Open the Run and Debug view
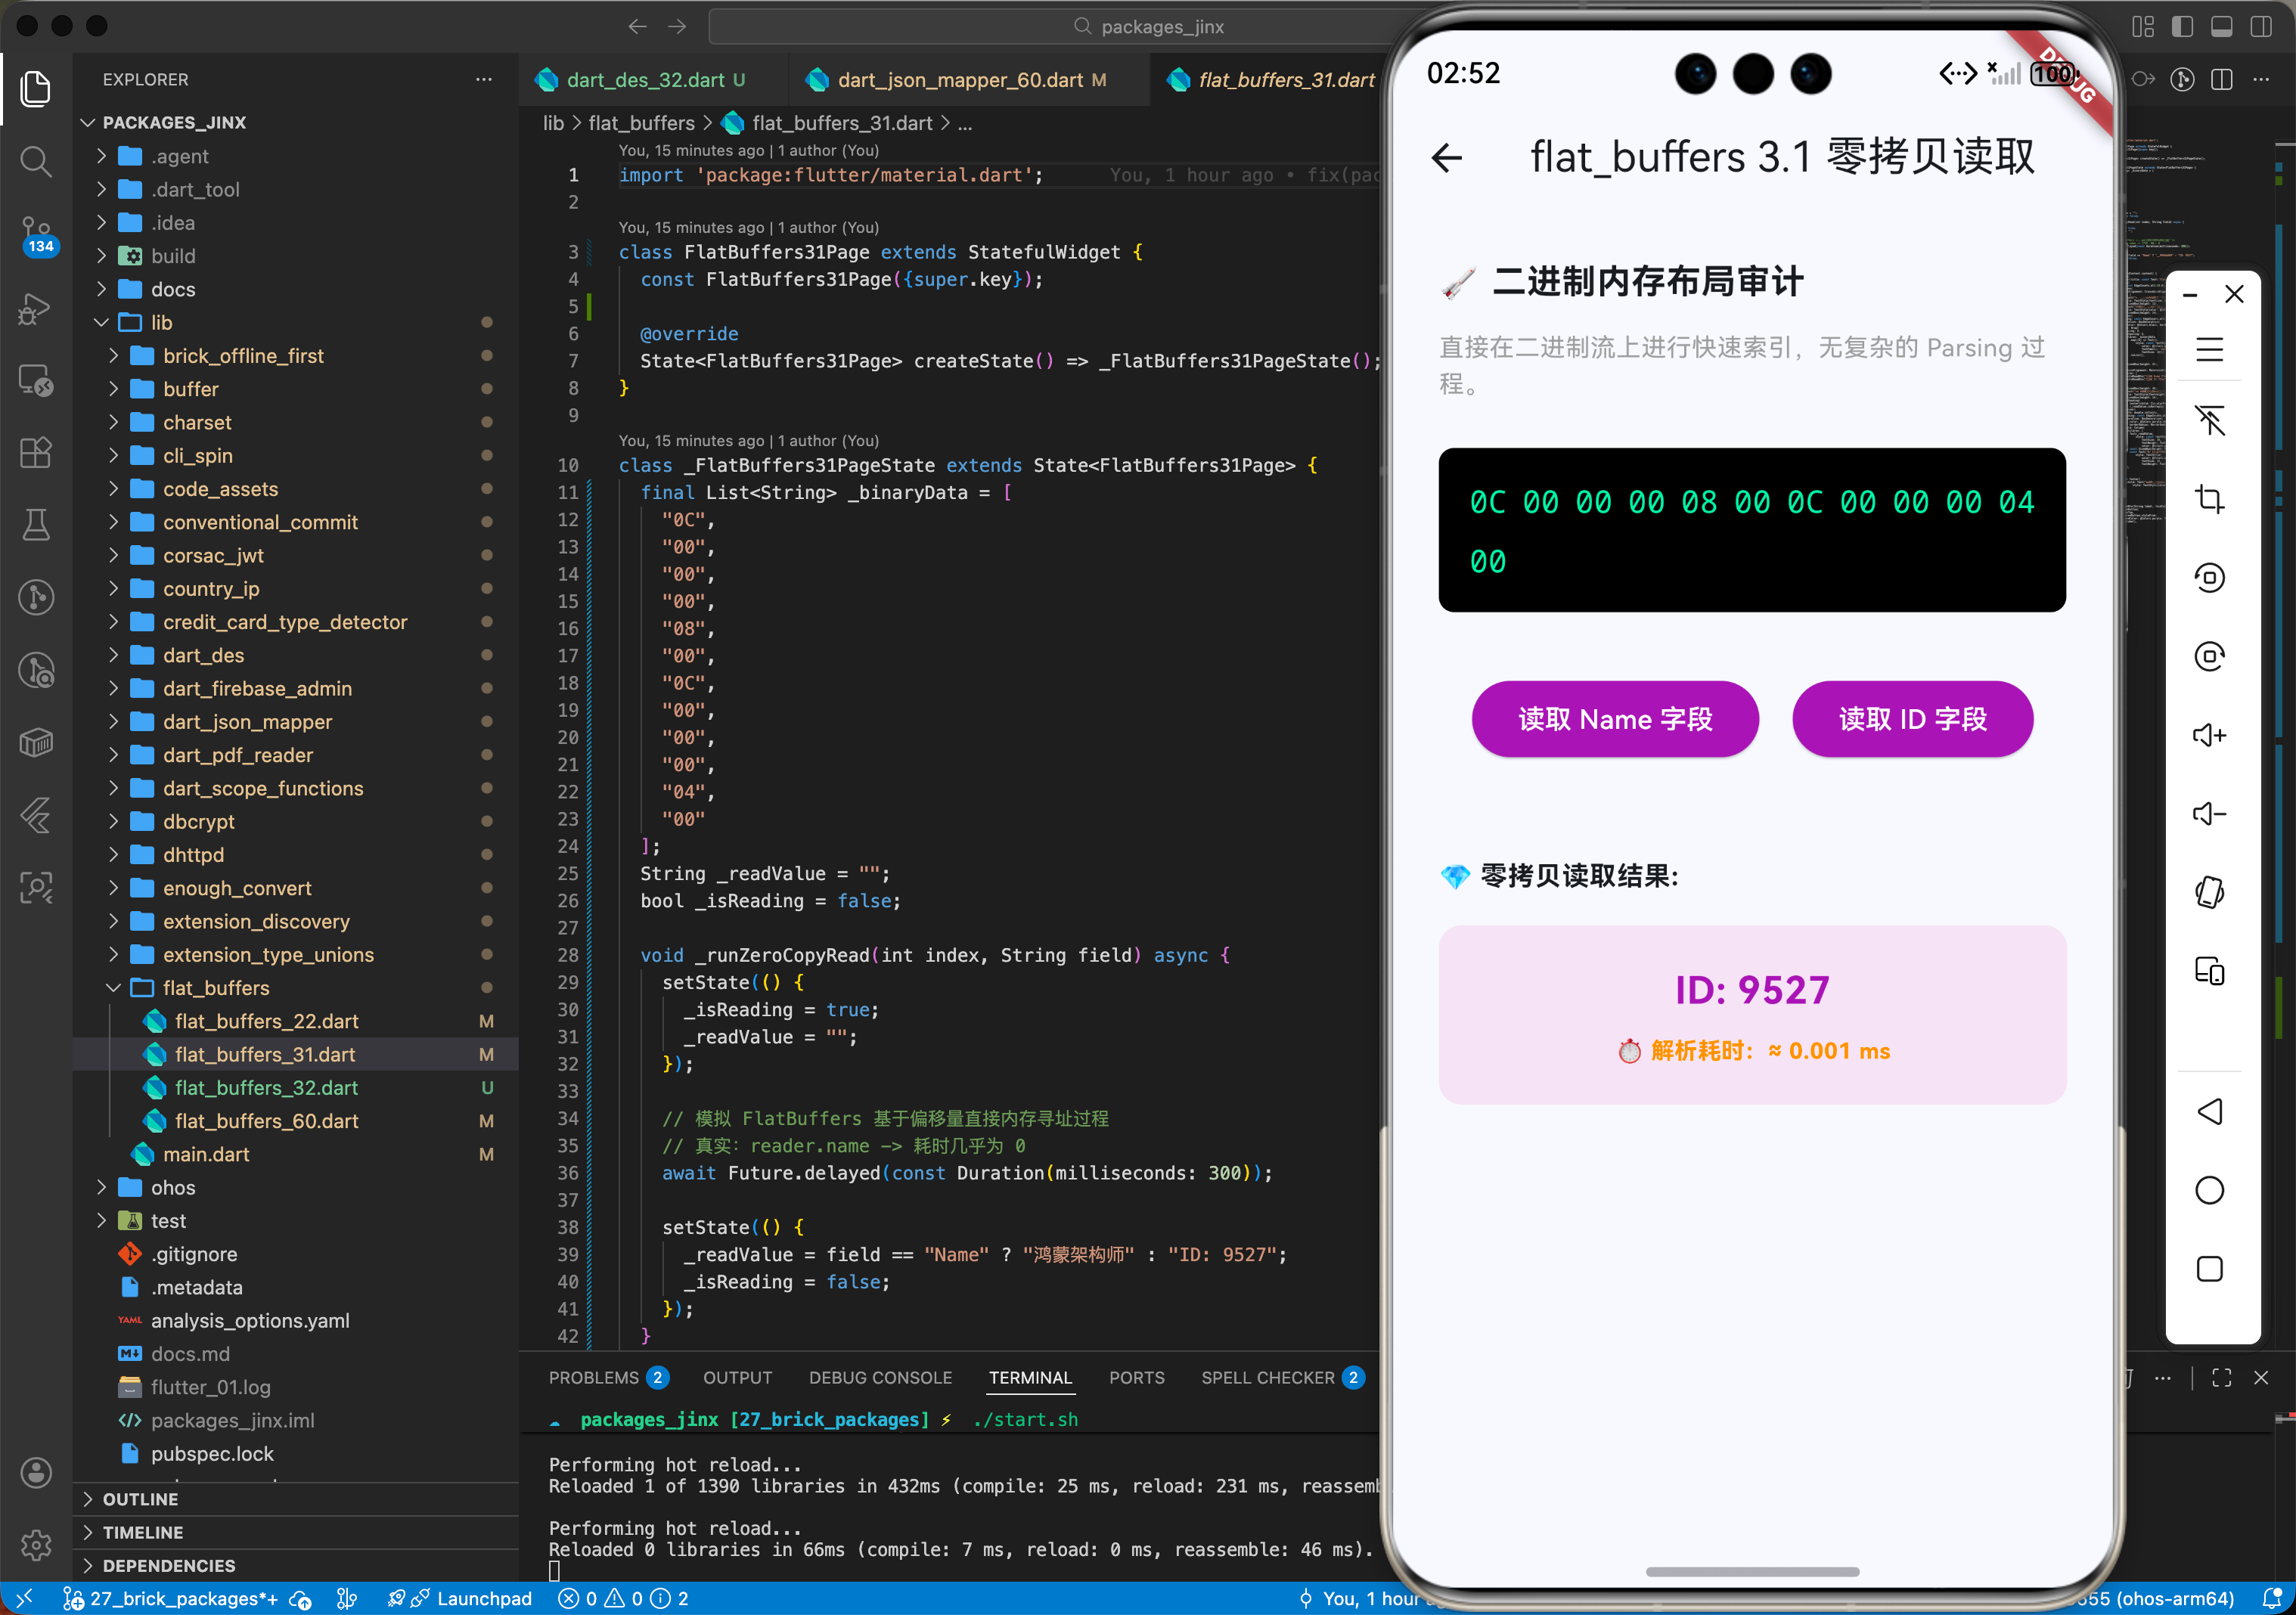Screen dimensions: 2296x1615 pos(36,308)
